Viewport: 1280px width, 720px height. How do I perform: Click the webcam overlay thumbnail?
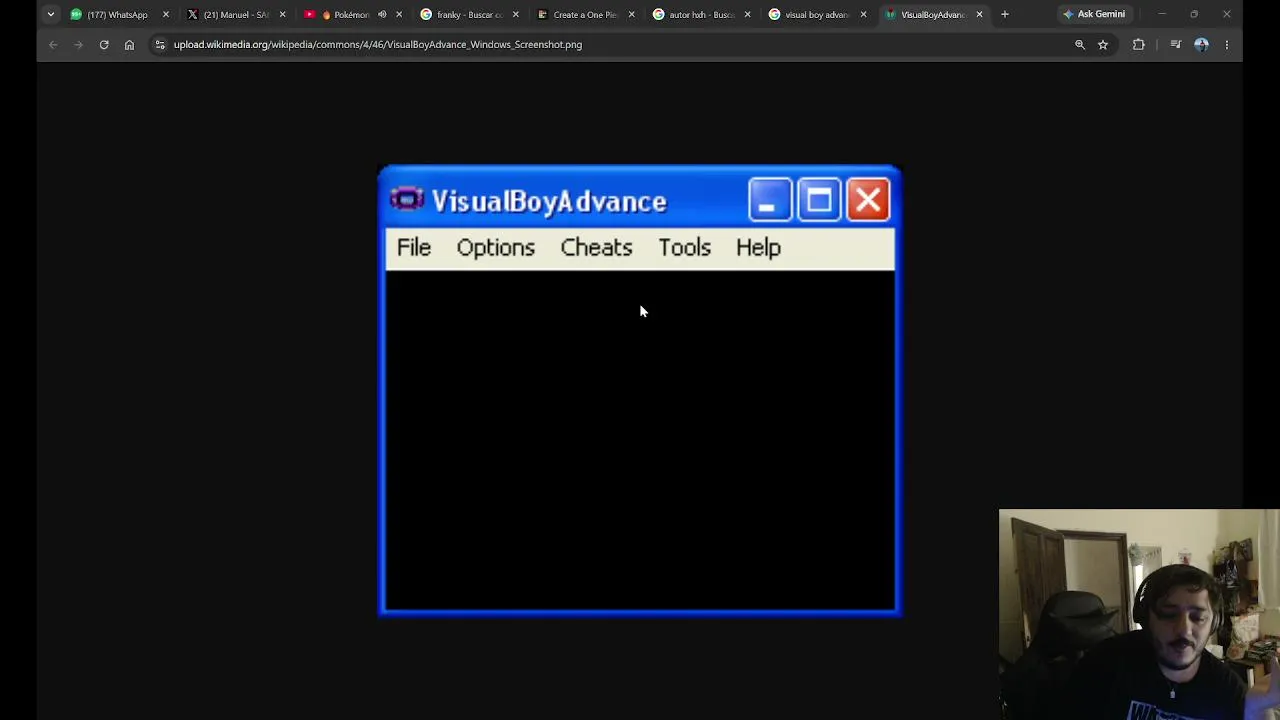click(1139, 615)
